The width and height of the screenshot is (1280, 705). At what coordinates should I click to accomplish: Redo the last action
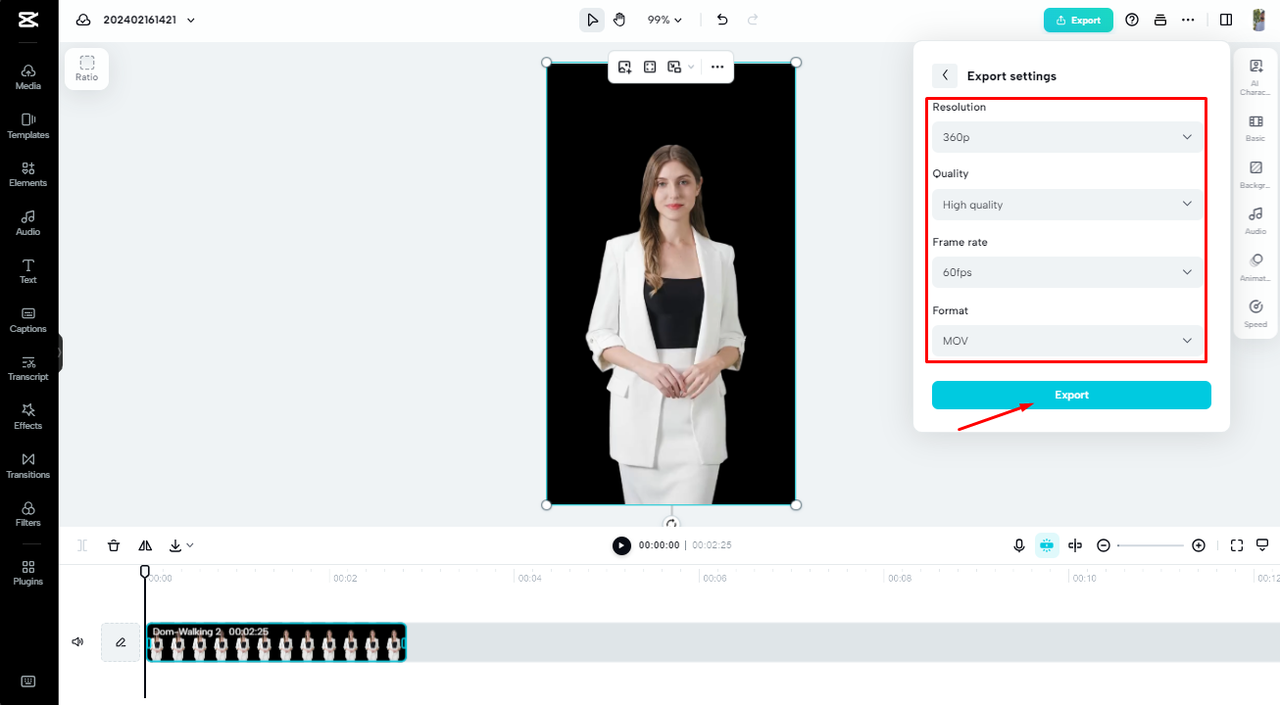[752, 20]
